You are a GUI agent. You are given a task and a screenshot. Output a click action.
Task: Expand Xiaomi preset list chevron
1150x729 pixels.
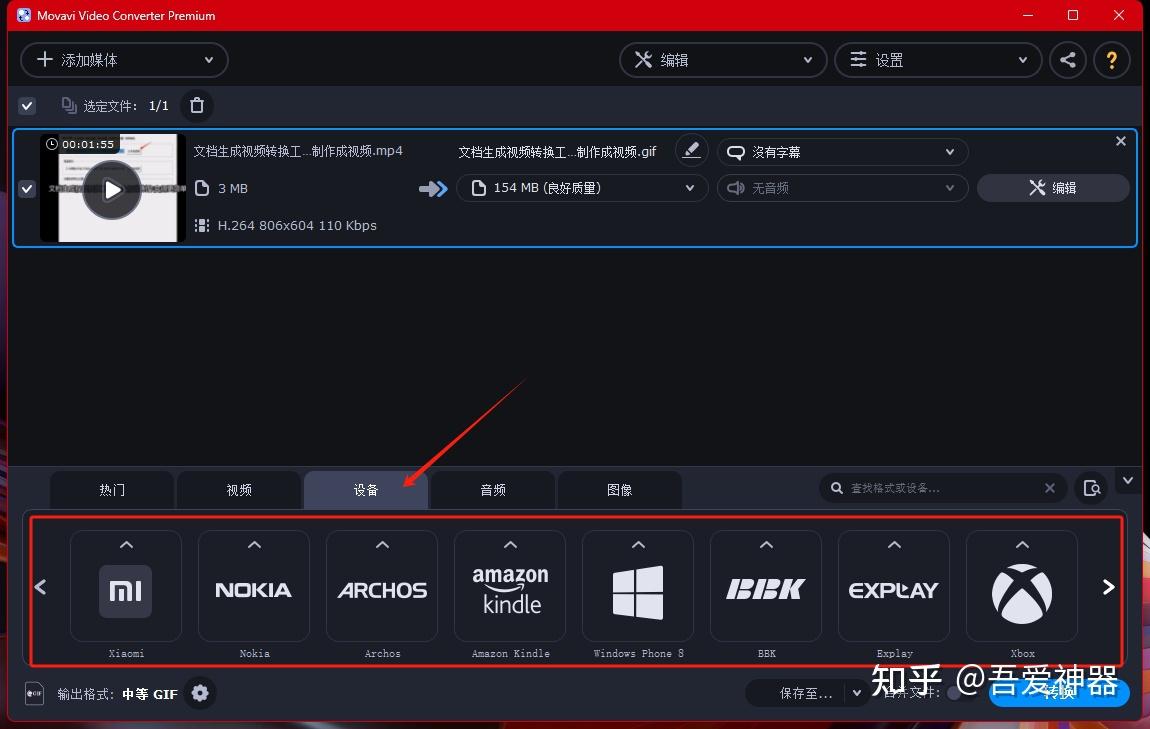tap(126, 545)
